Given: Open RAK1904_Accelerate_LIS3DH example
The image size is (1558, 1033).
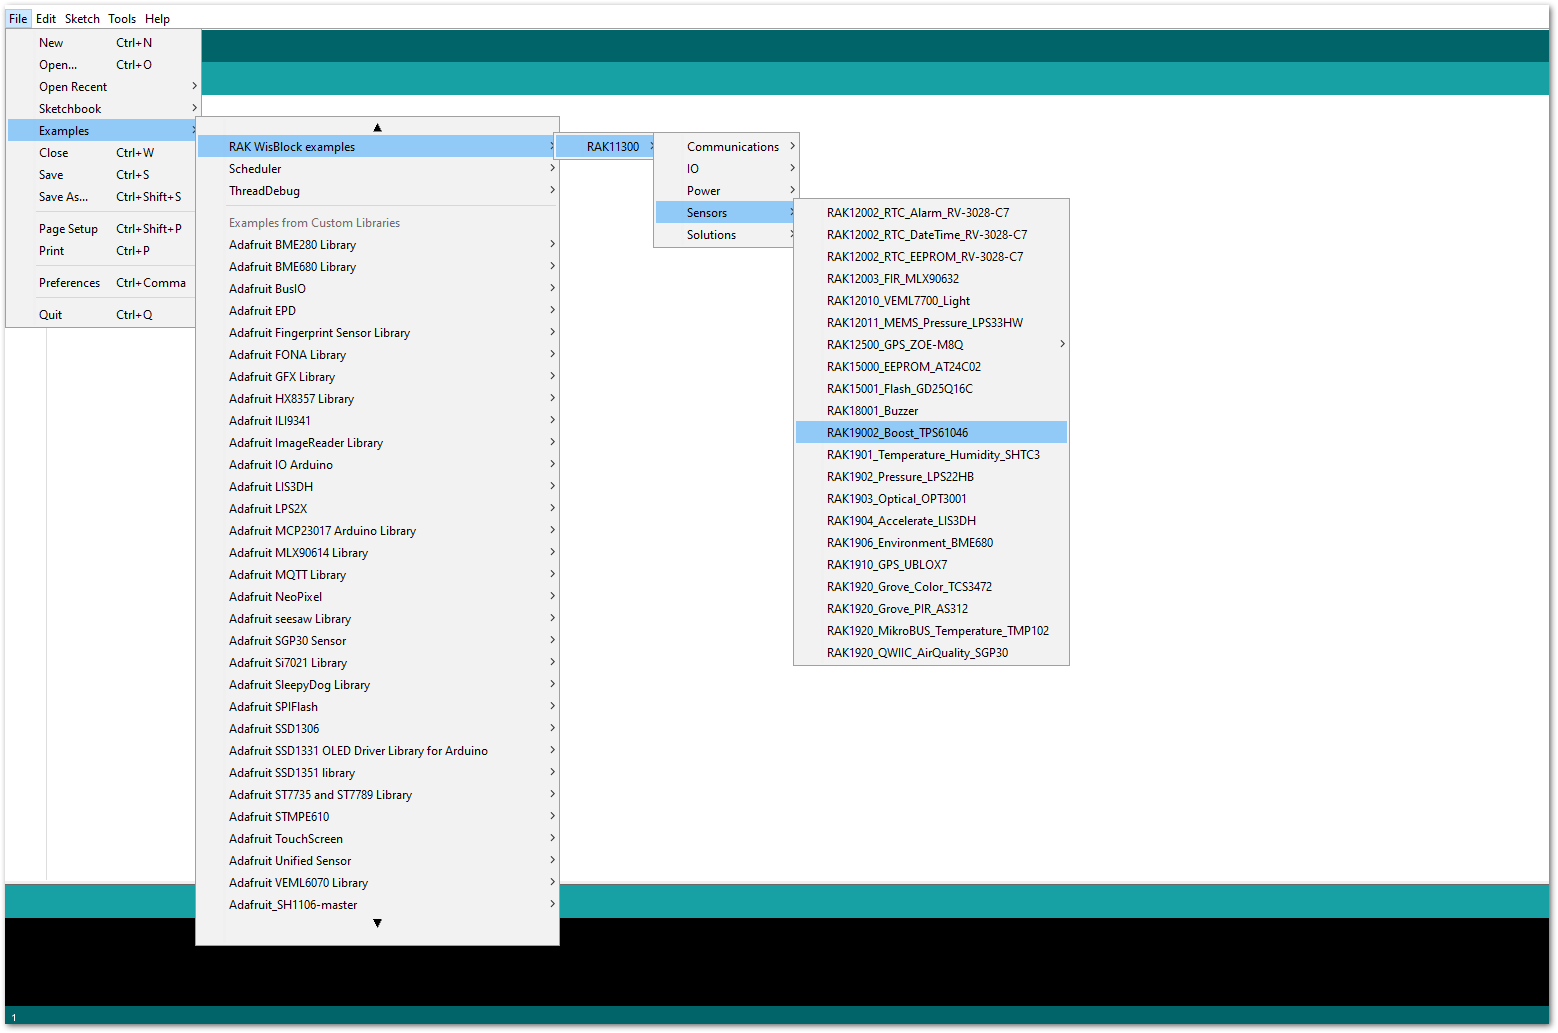Looking at the screenshot, I should [931, 521].
